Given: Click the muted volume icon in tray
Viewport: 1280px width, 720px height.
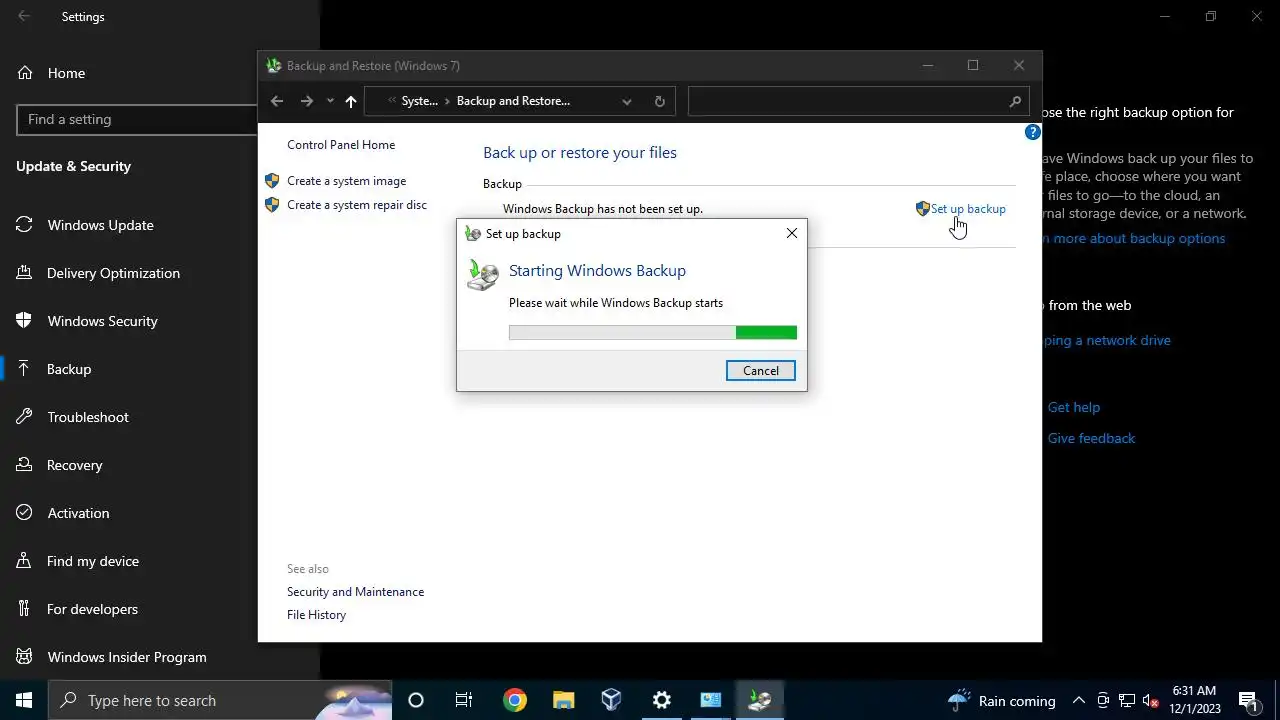Looking at the screenshot, I should [1151, 700].
